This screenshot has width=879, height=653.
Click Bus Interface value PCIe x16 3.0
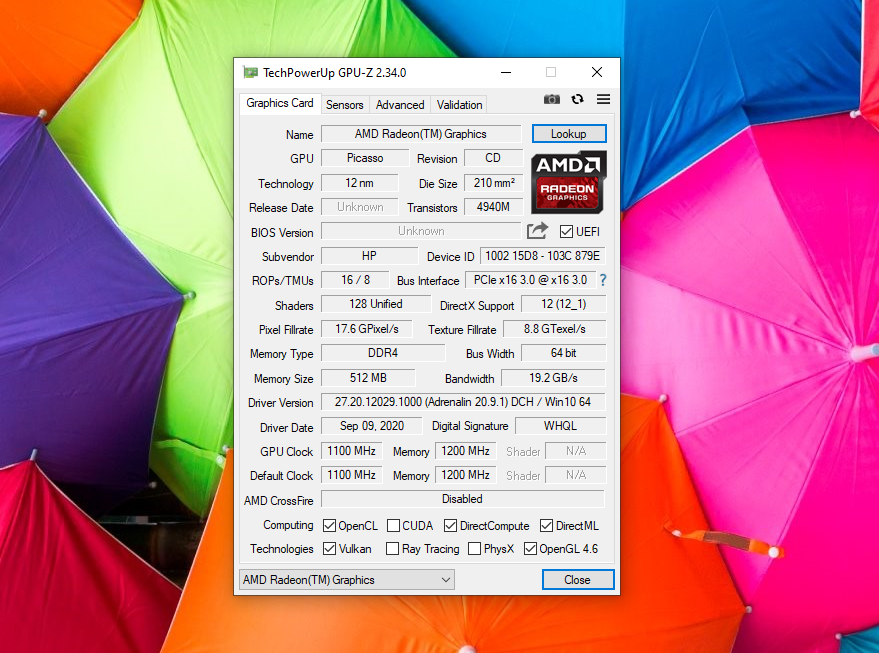(x=530, y=280)
